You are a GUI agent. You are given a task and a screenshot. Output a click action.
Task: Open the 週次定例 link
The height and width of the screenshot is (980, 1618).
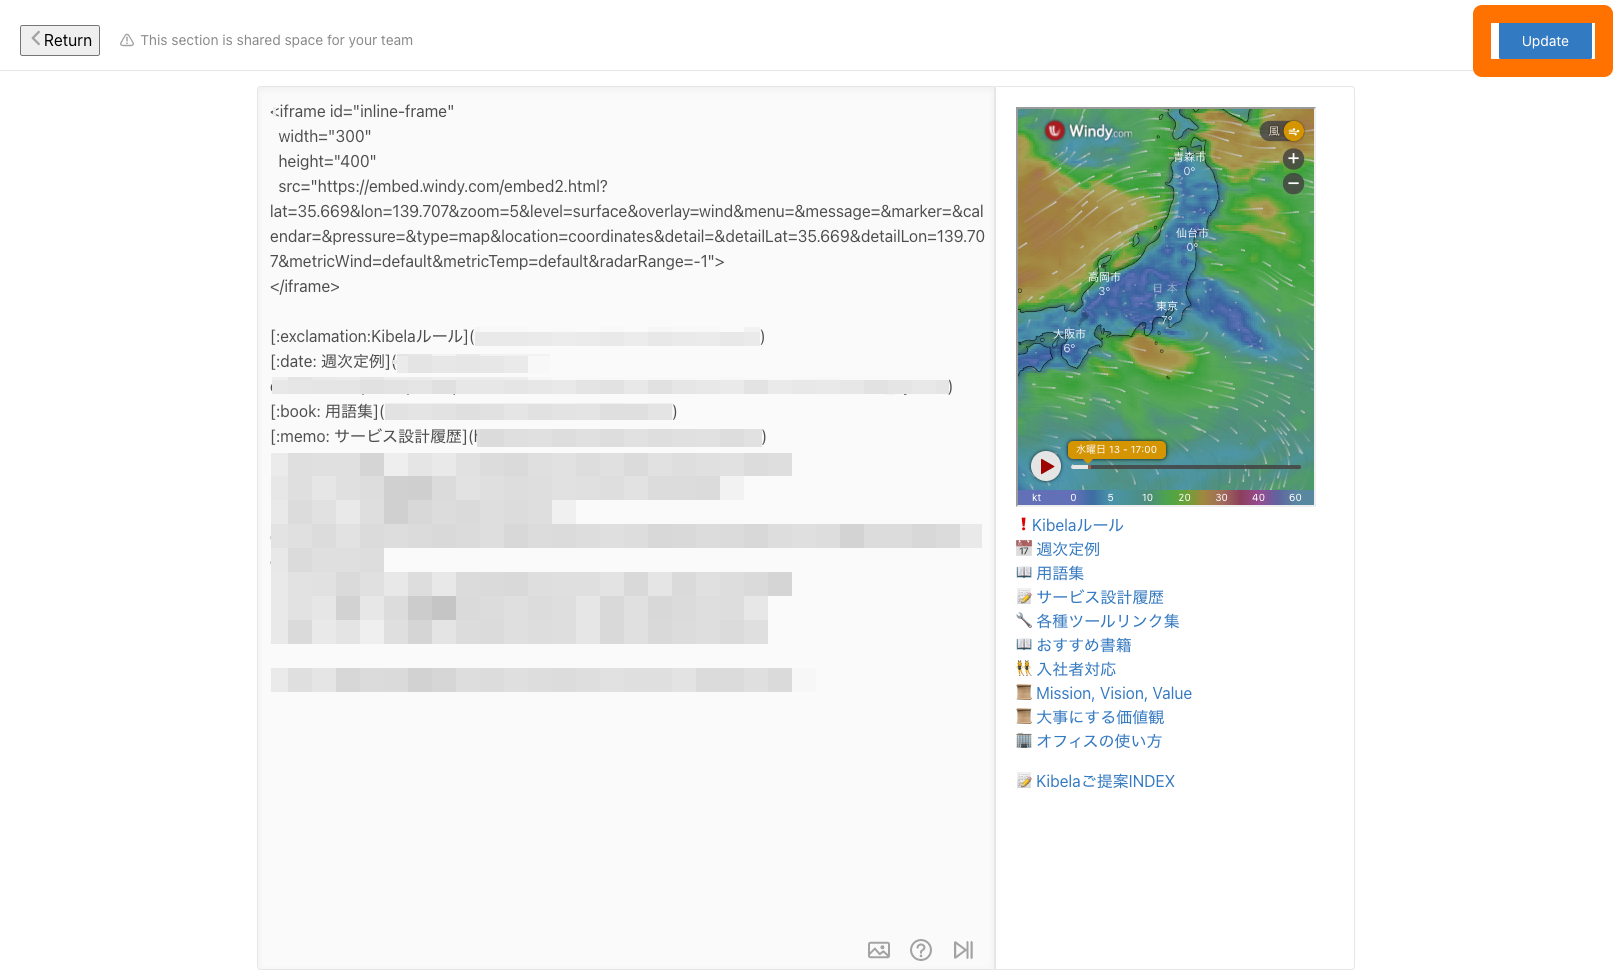tap(1067, 549)
